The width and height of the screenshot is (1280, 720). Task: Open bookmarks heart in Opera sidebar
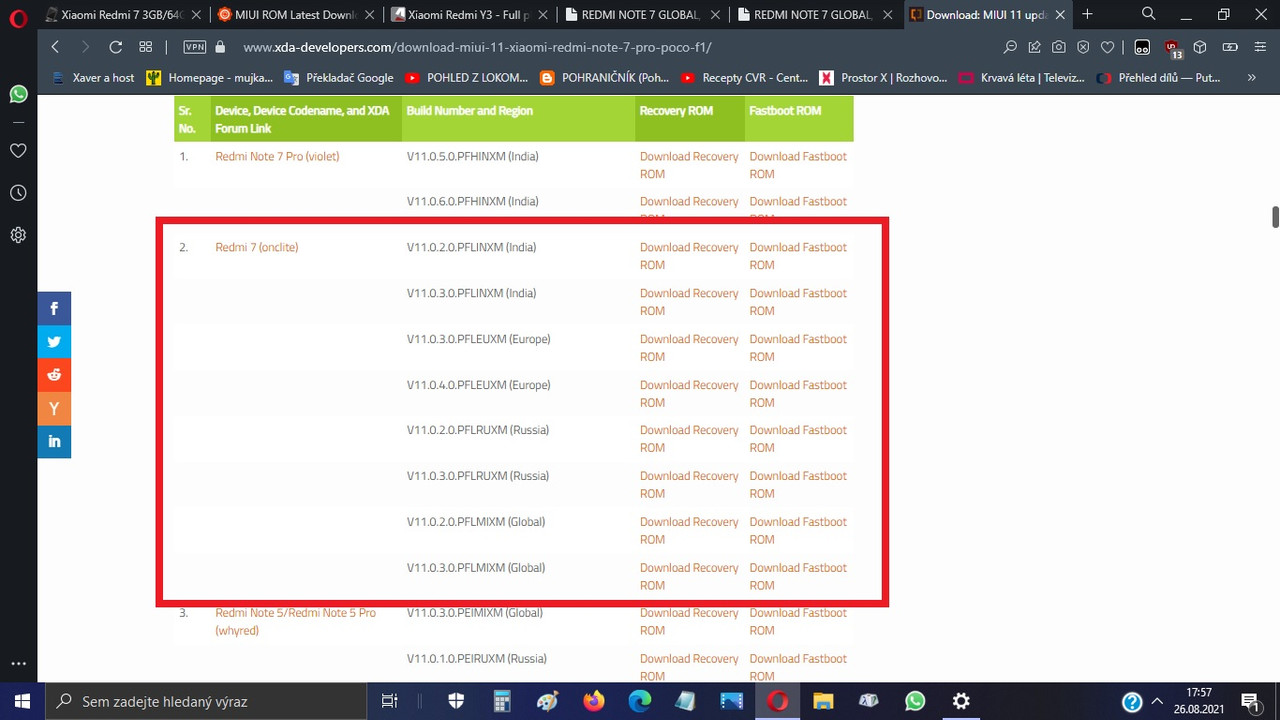point(18,151)
